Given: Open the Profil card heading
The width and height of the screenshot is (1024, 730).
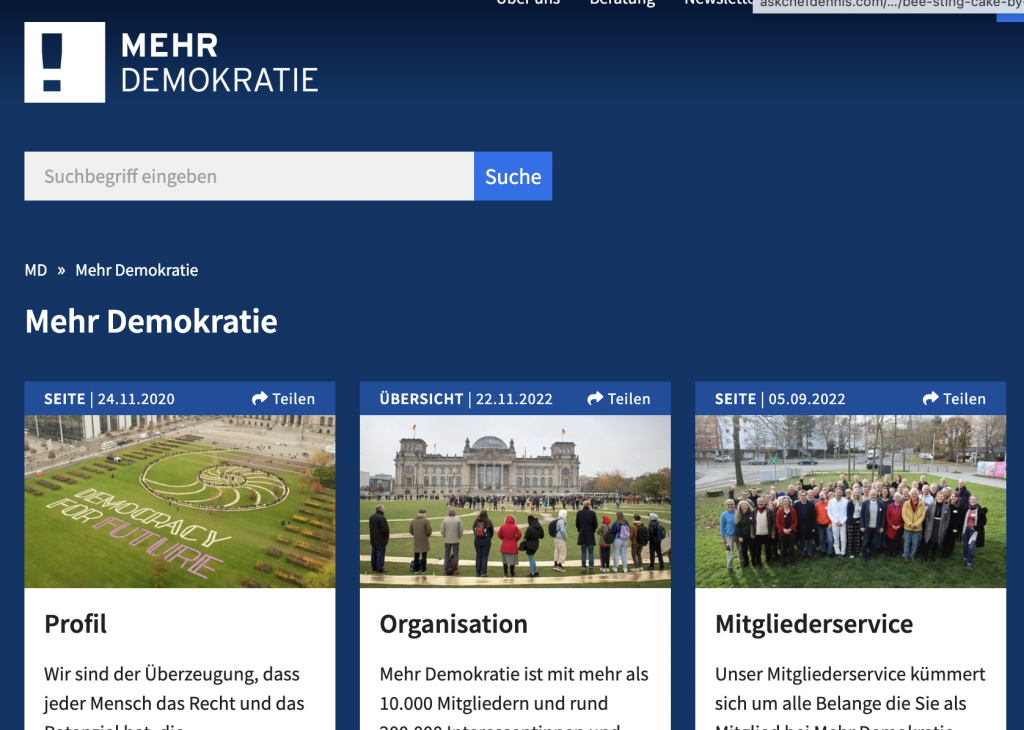Looking at the screenshot, I should coord(76,624).
